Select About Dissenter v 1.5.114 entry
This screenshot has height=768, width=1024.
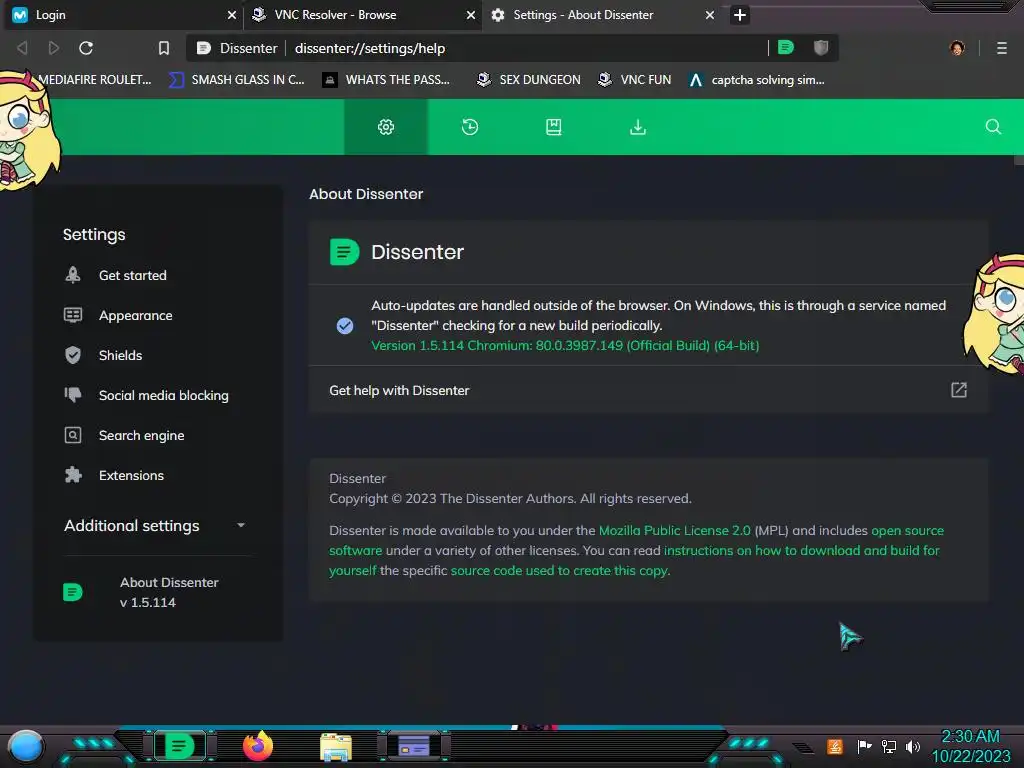click(x=155, y=592)
